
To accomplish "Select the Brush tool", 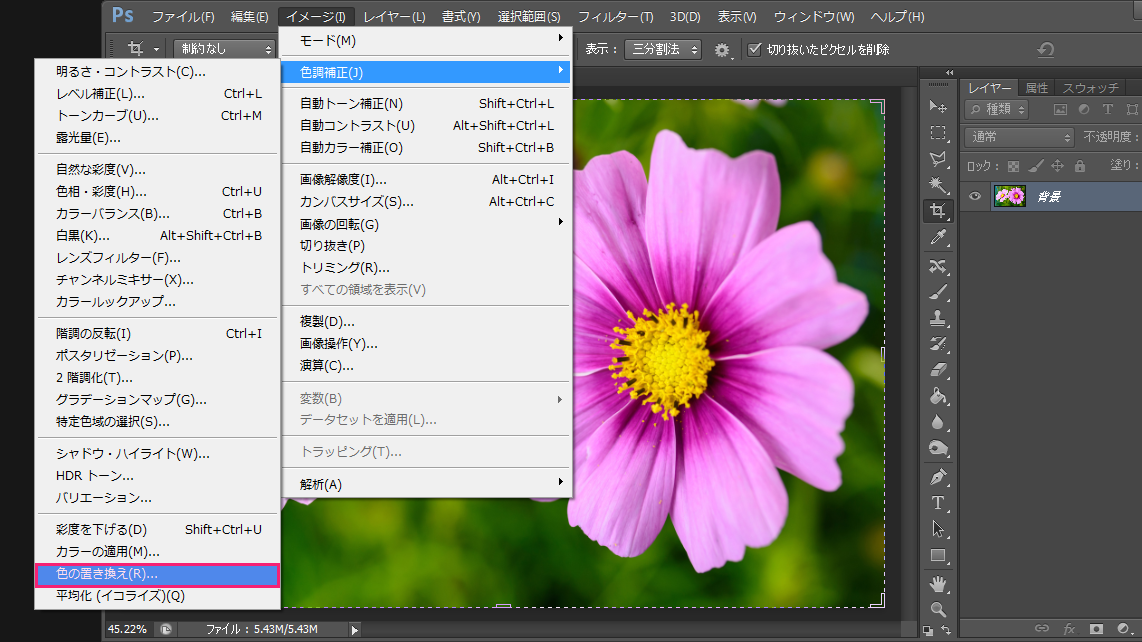I will coord(938,292).
